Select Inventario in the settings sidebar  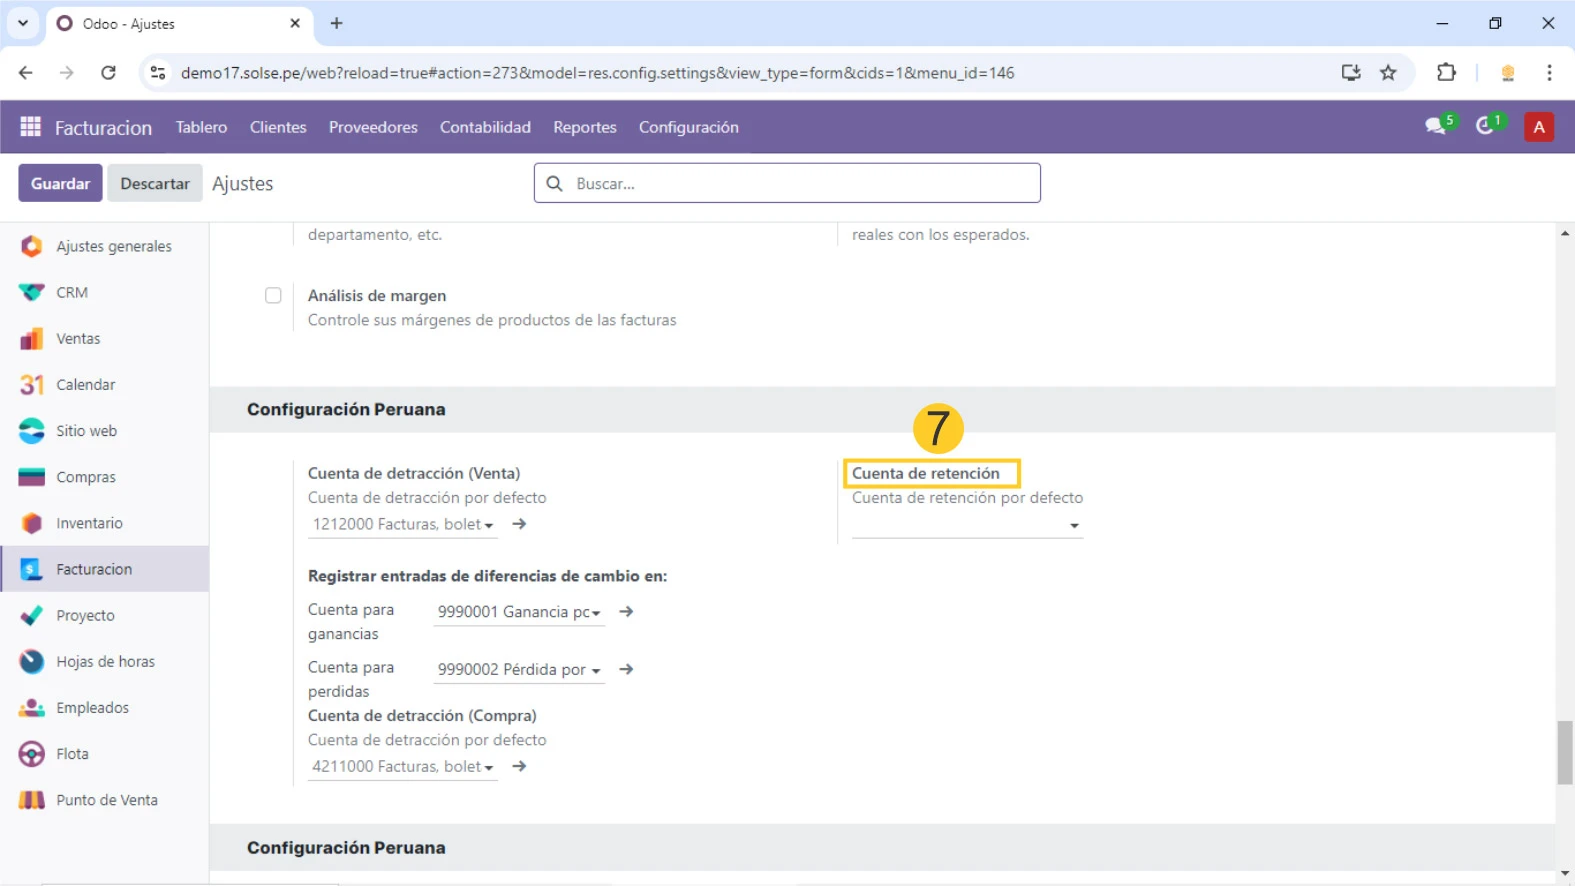coord(89,523)
